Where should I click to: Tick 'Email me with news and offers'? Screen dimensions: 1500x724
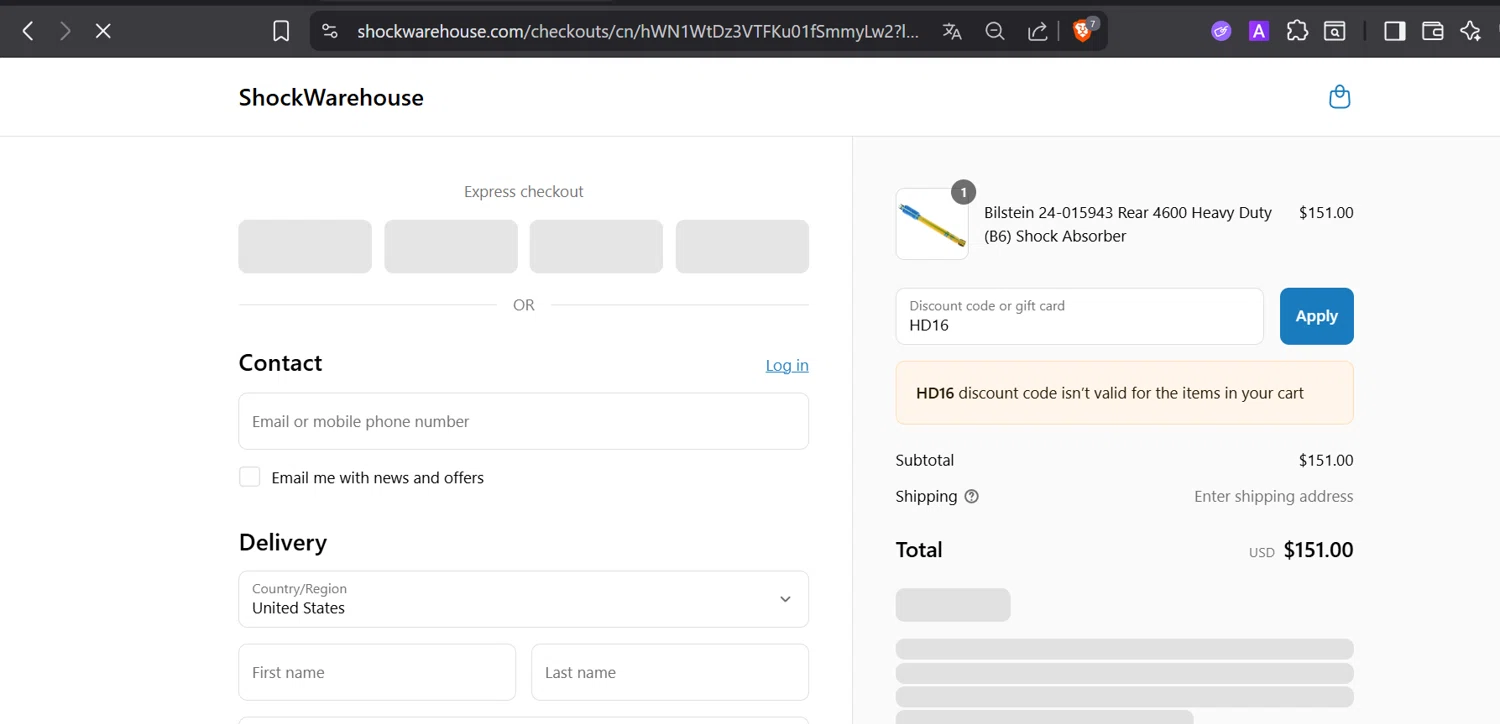[x=250, y=477]
